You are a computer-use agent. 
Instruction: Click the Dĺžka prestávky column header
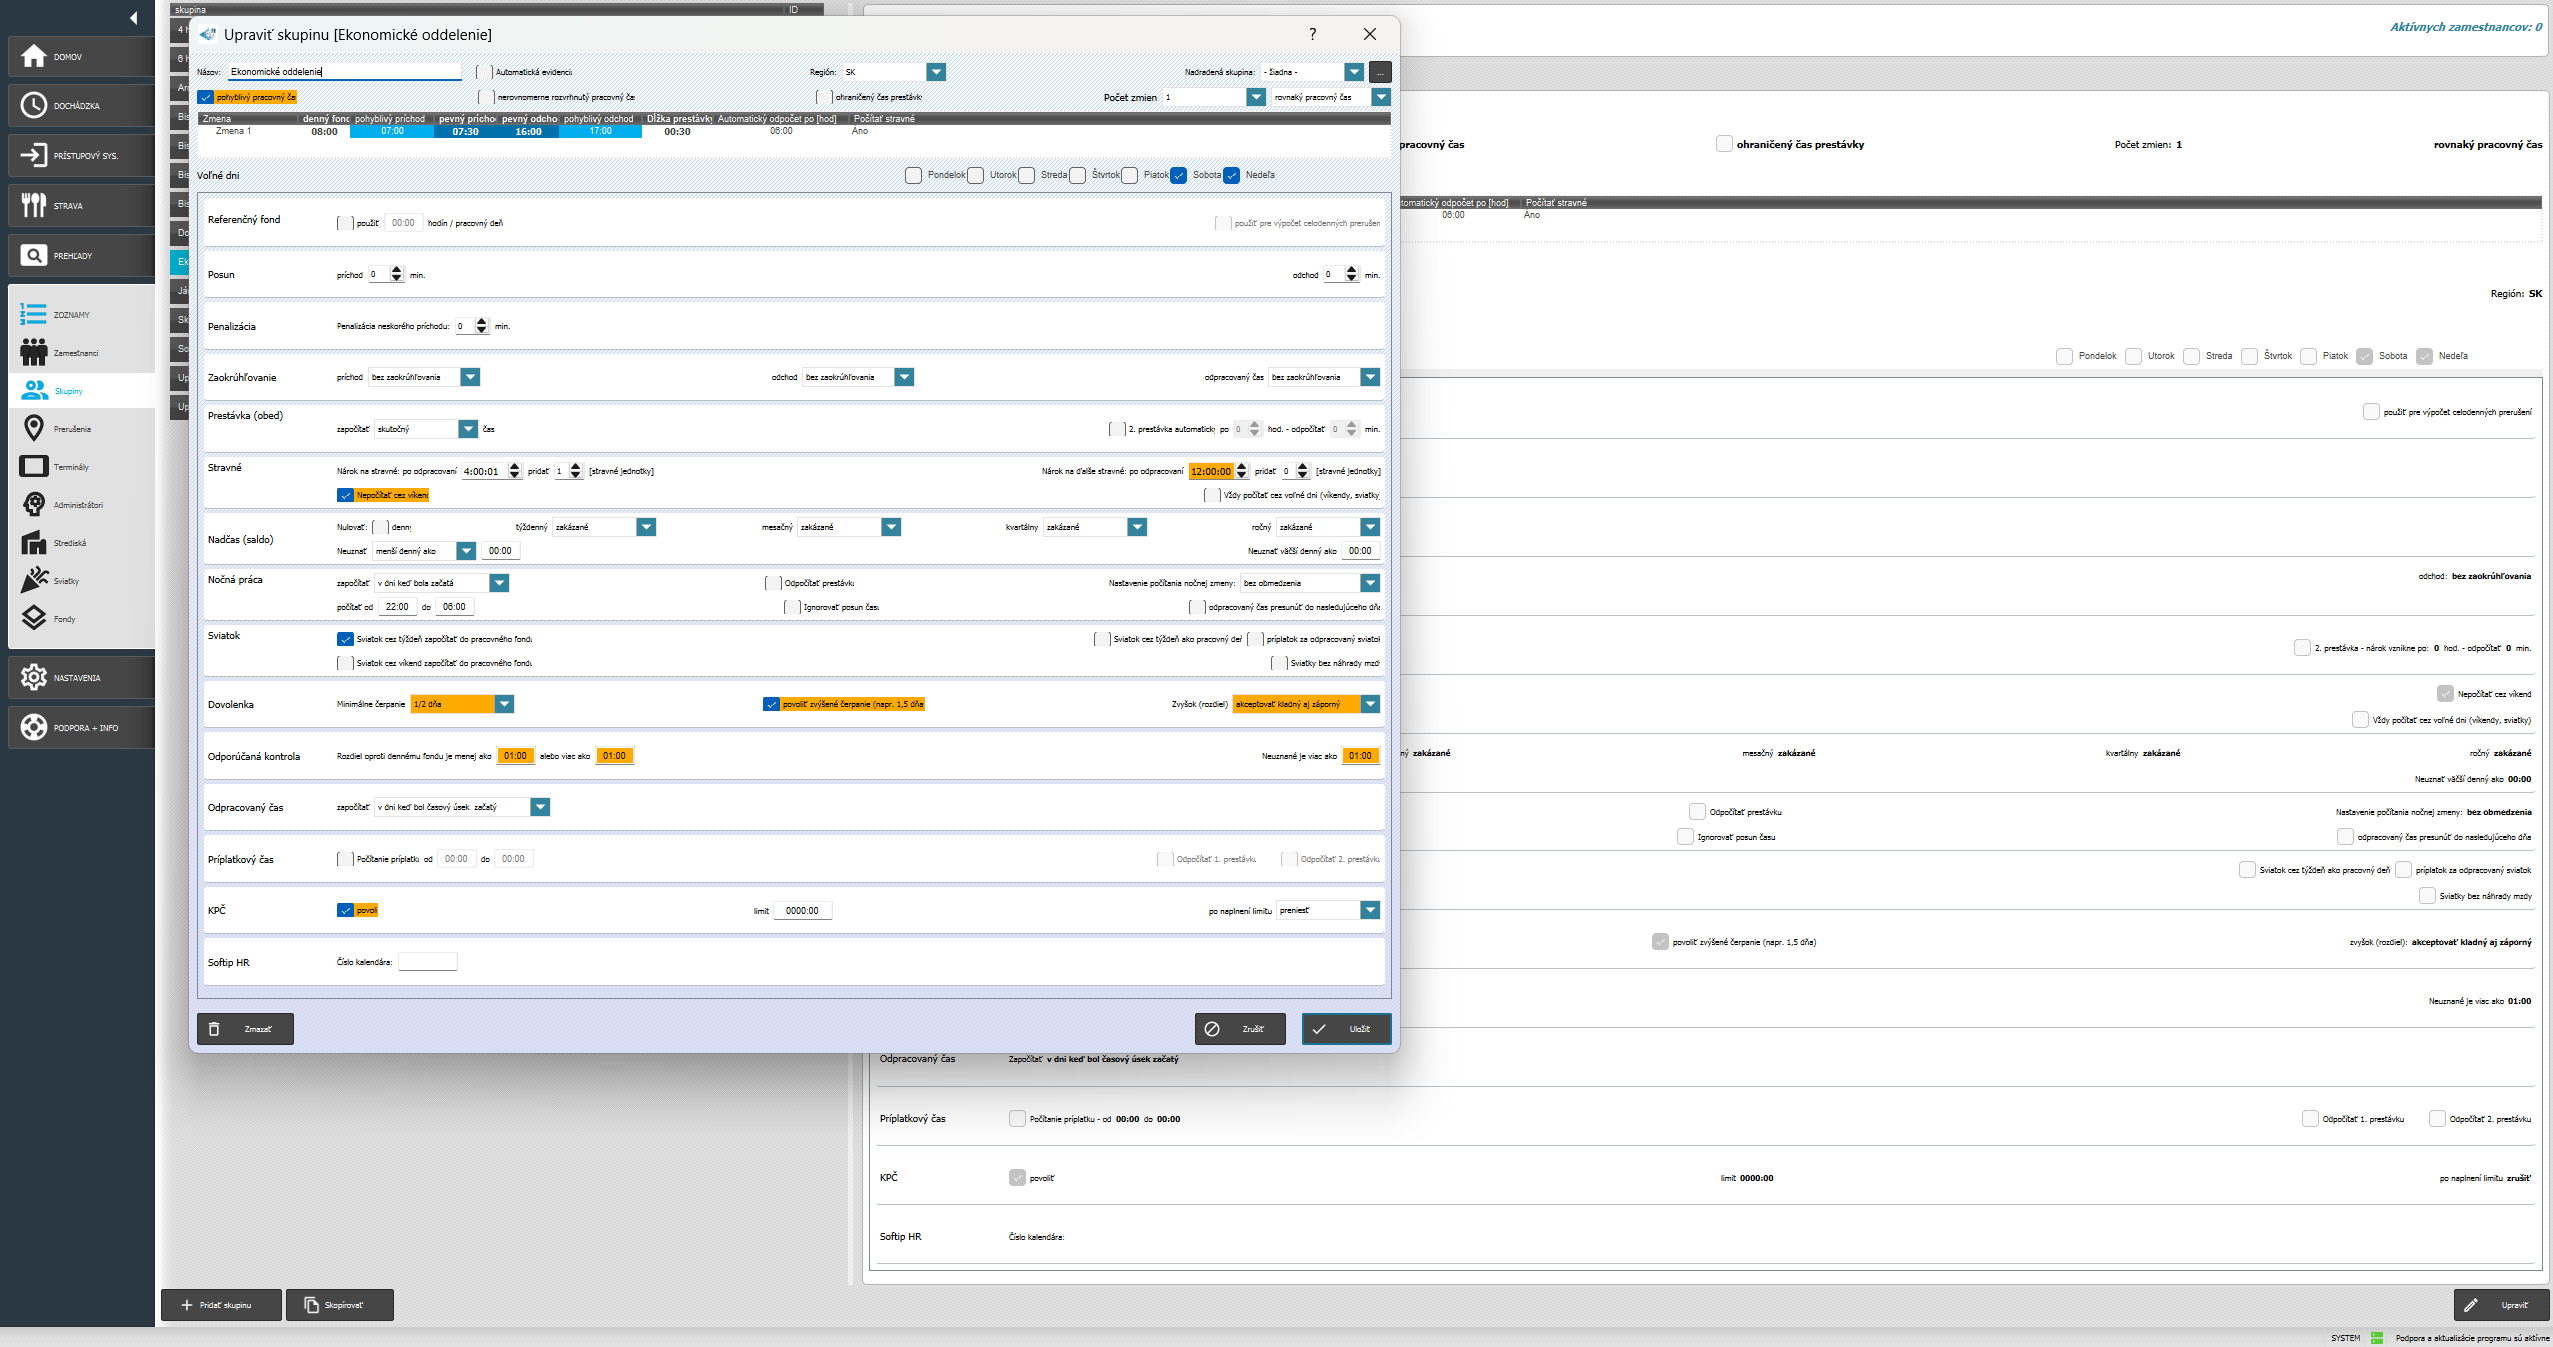coord(678,119)
